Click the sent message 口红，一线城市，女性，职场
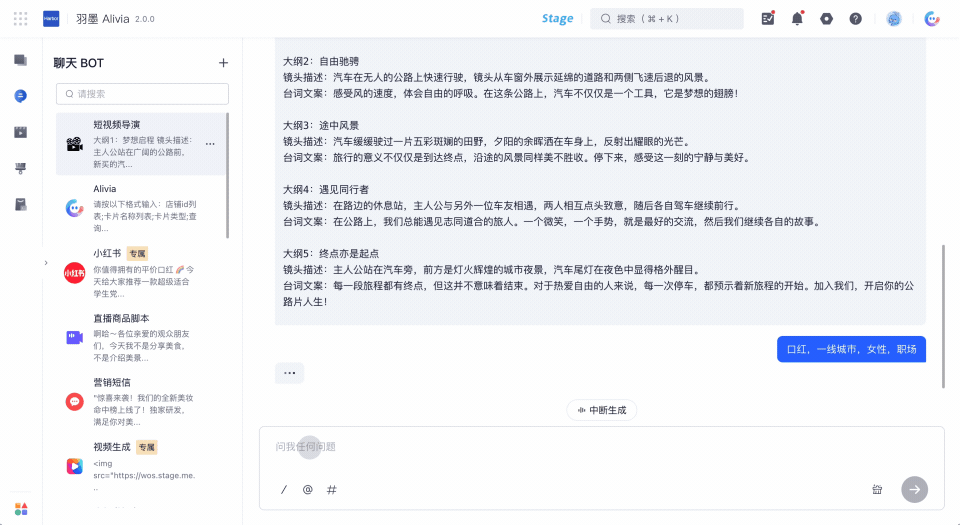960x525 pixels. 851,349
